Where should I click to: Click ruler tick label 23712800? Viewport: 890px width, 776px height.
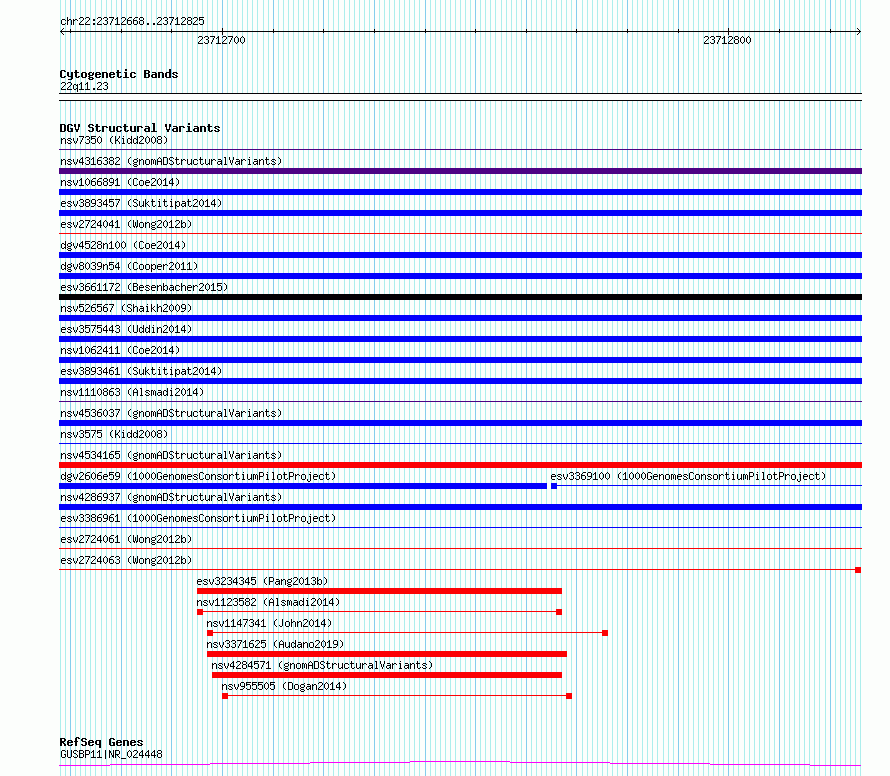click(x=727, y=40)
